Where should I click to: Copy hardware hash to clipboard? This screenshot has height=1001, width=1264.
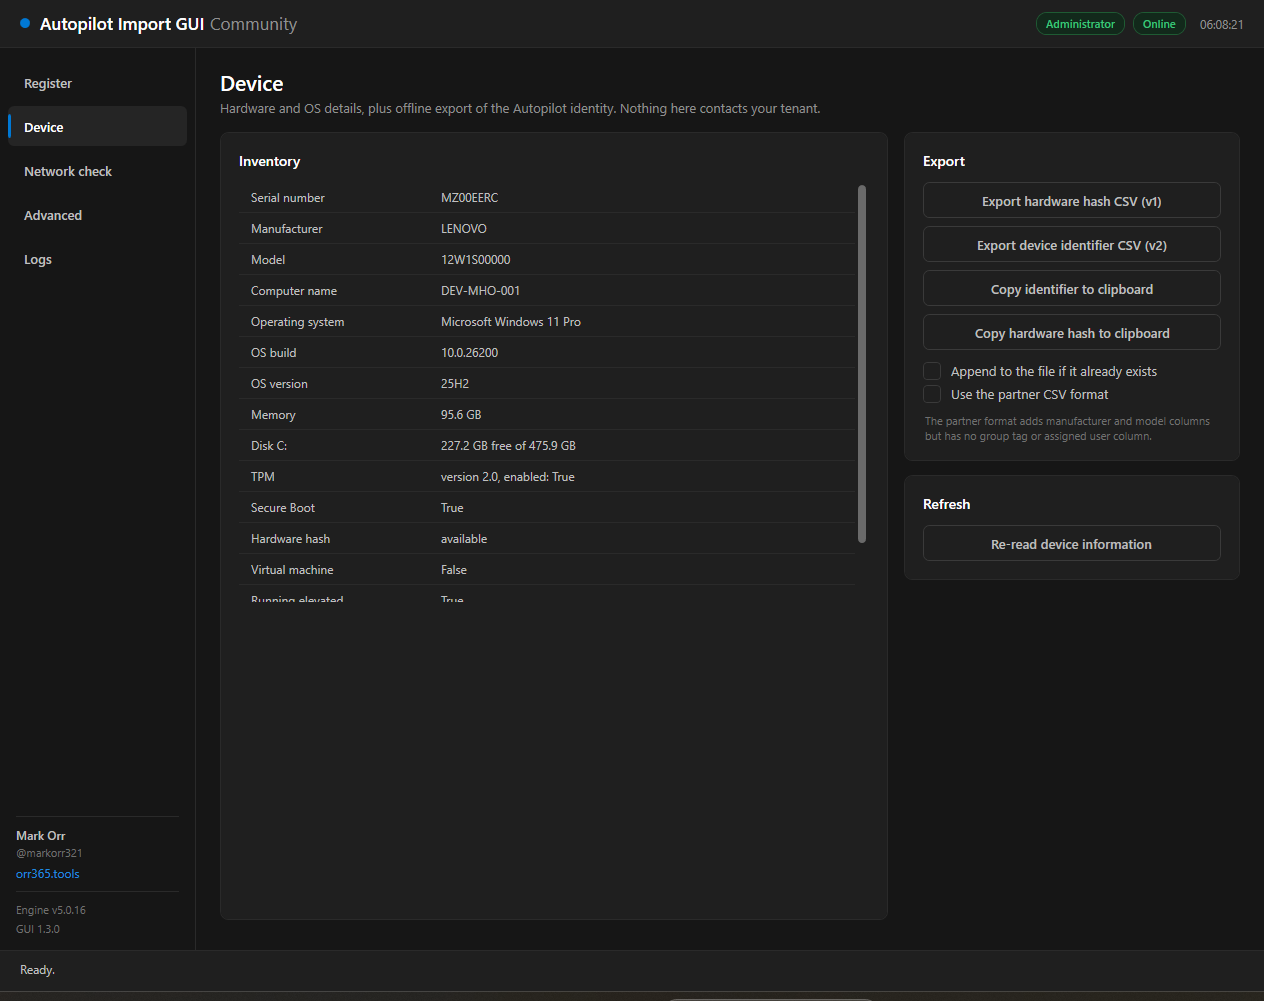(x=1071, y=333)
